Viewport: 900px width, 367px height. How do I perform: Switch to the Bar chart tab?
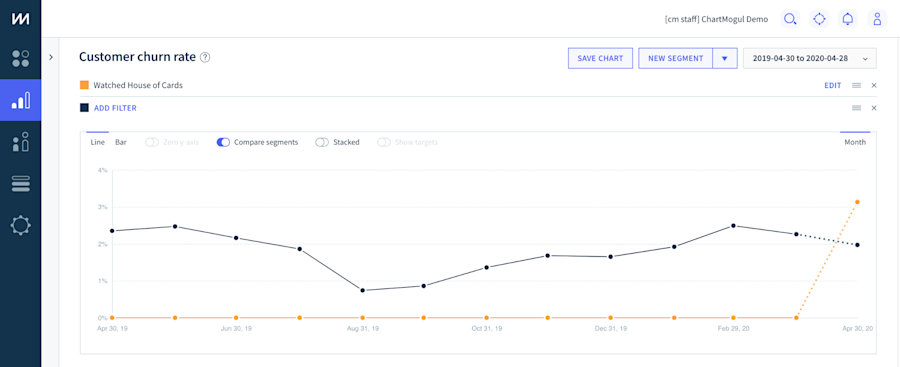[x=121, y=142]
